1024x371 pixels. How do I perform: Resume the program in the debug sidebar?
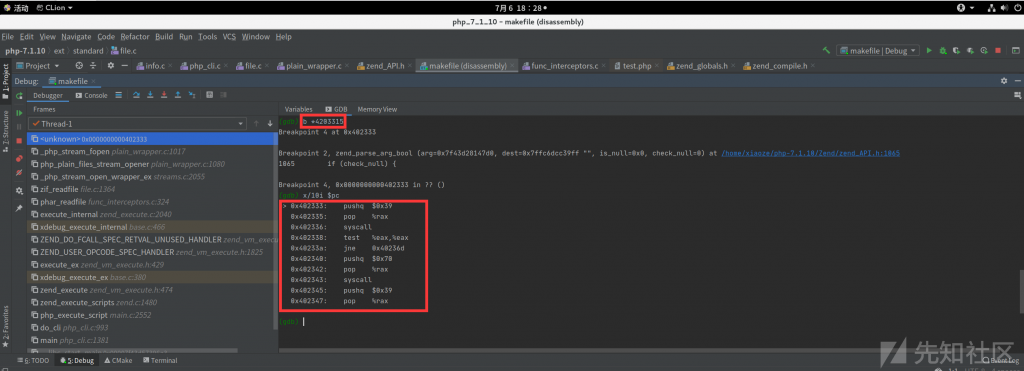(19, 112)
